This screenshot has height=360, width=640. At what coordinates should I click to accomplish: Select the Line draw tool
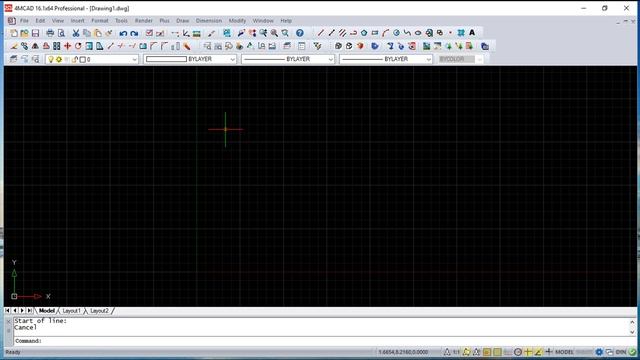point(320,33)
